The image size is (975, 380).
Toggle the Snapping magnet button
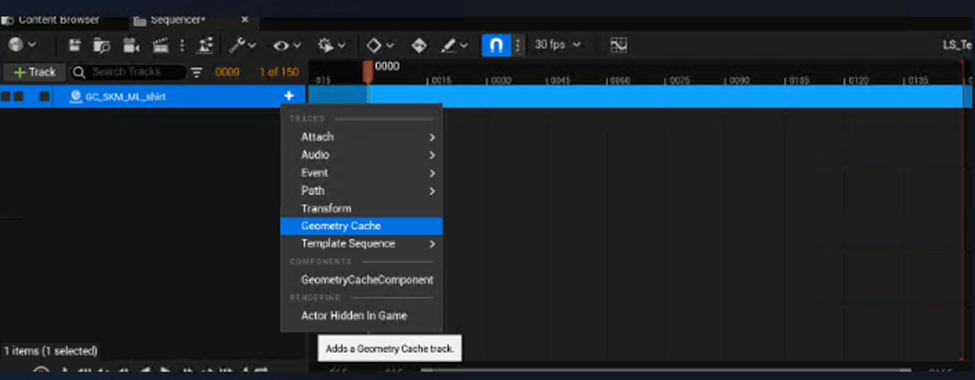coord(496,45)
